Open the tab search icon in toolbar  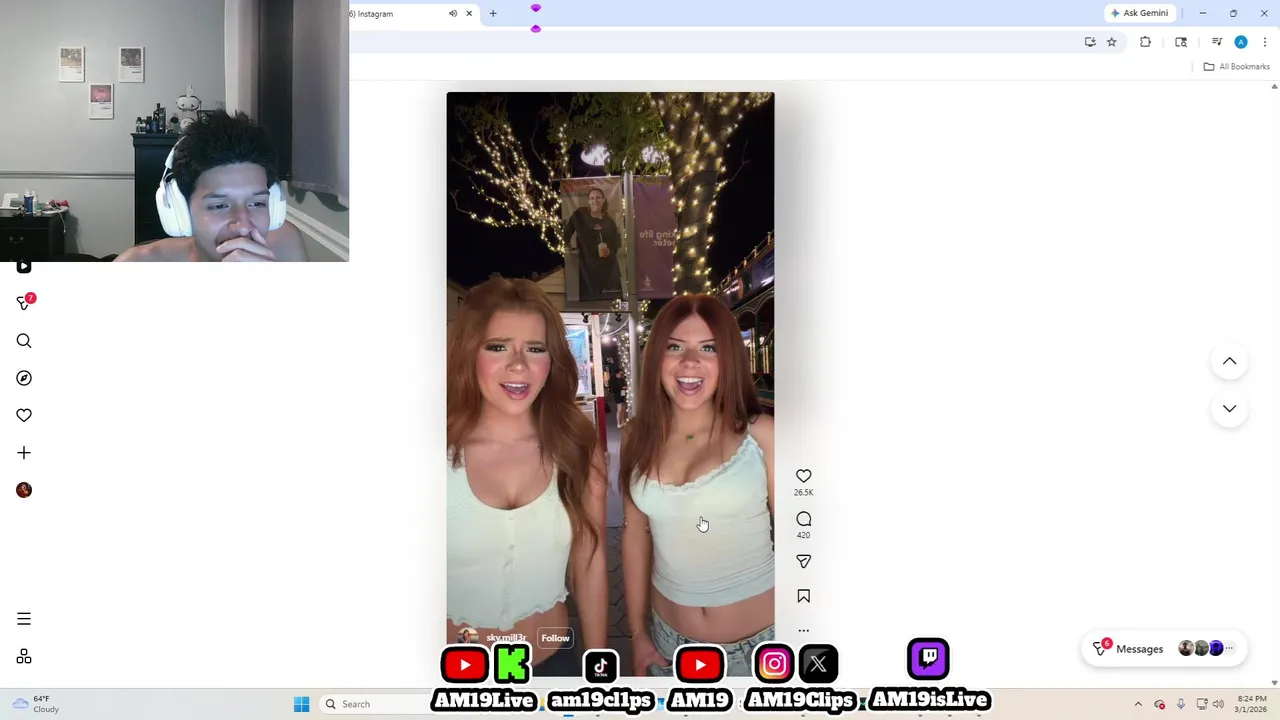click(1181, 42)
